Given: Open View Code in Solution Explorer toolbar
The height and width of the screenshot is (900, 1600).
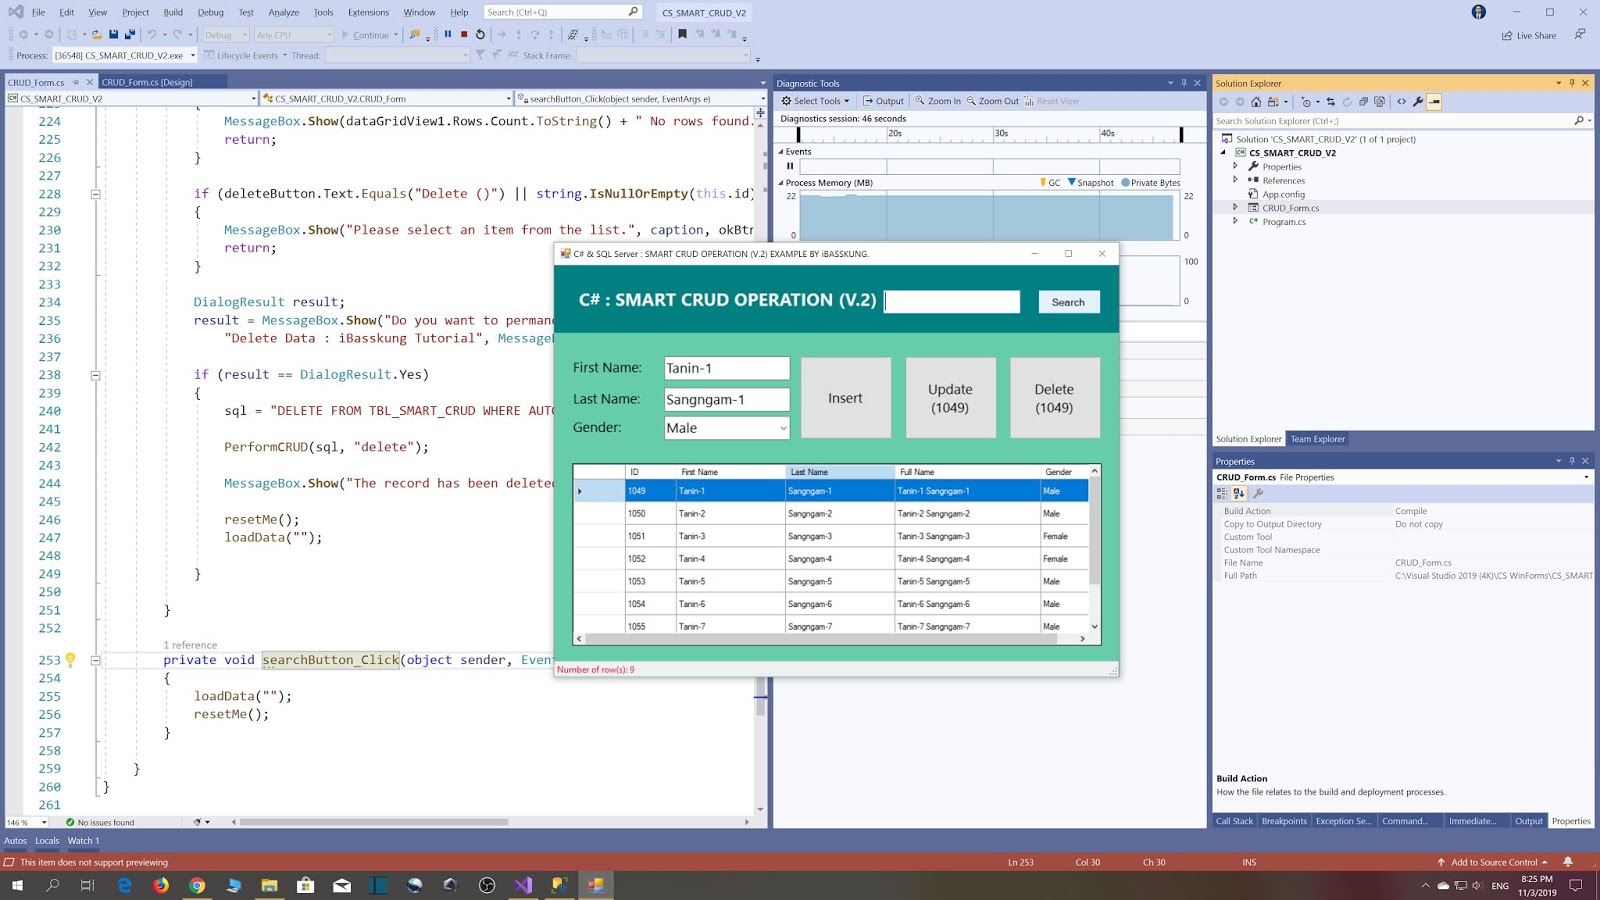Looking at the screenshot, I should coord(1402,101).
